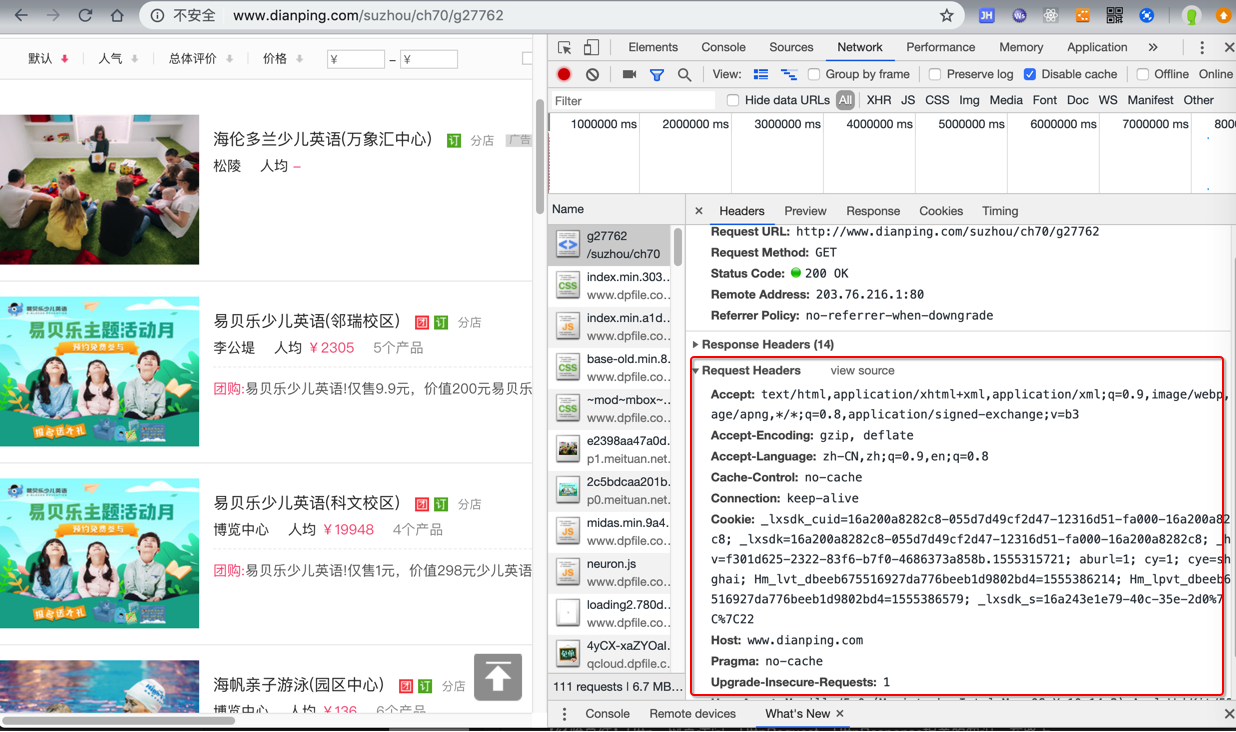The height and width of the screenshot is (732, 1236).
Task: Select neuron.js request in list
Action: (610, 572)
